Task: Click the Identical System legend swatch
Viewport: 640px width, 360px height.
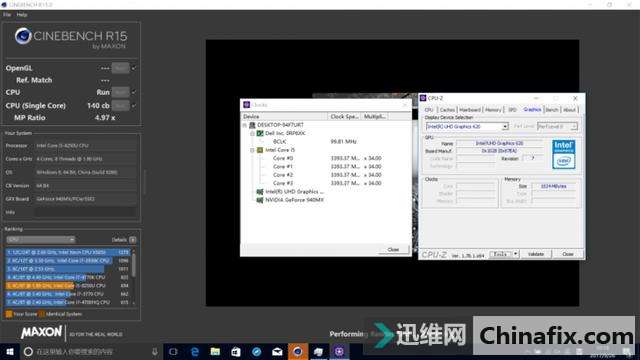Action: pyautogui.click(x=41, y=314)
